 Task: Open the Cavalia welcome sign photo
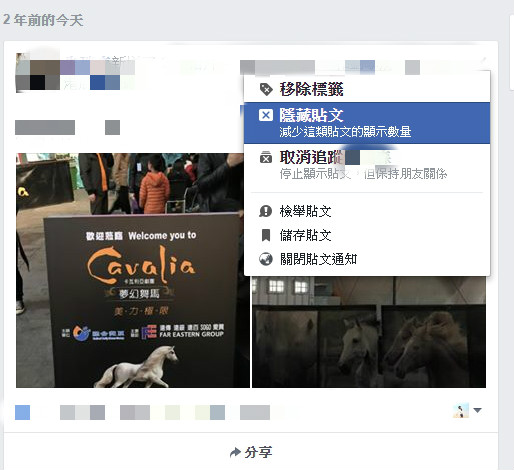[x=133, y=270]
